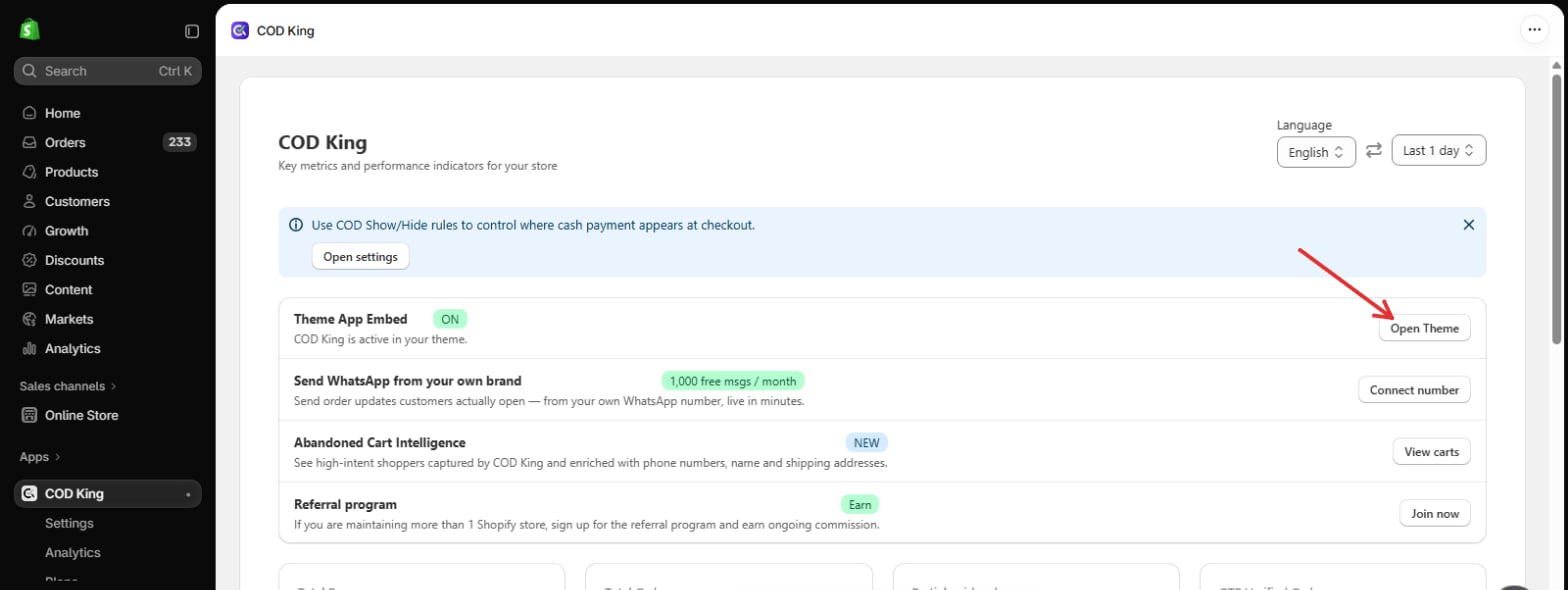Focus the Search field

click(108, 71)
